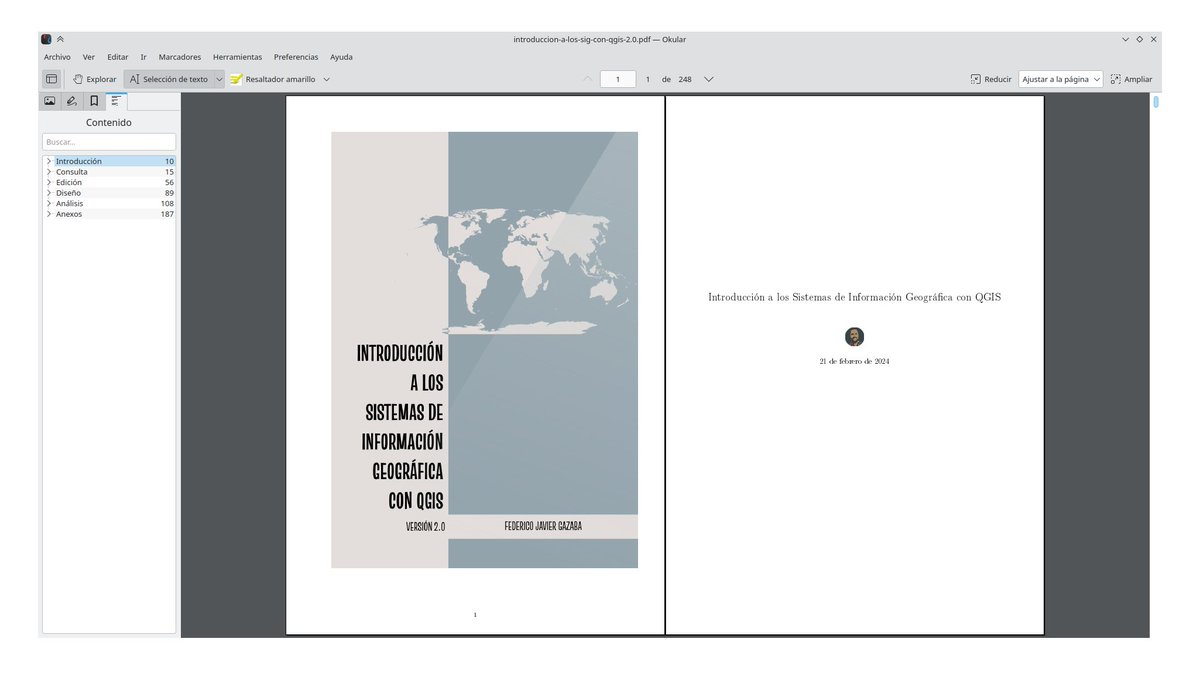Open selection tool dropdown arrow

click(x=219, y=79)
